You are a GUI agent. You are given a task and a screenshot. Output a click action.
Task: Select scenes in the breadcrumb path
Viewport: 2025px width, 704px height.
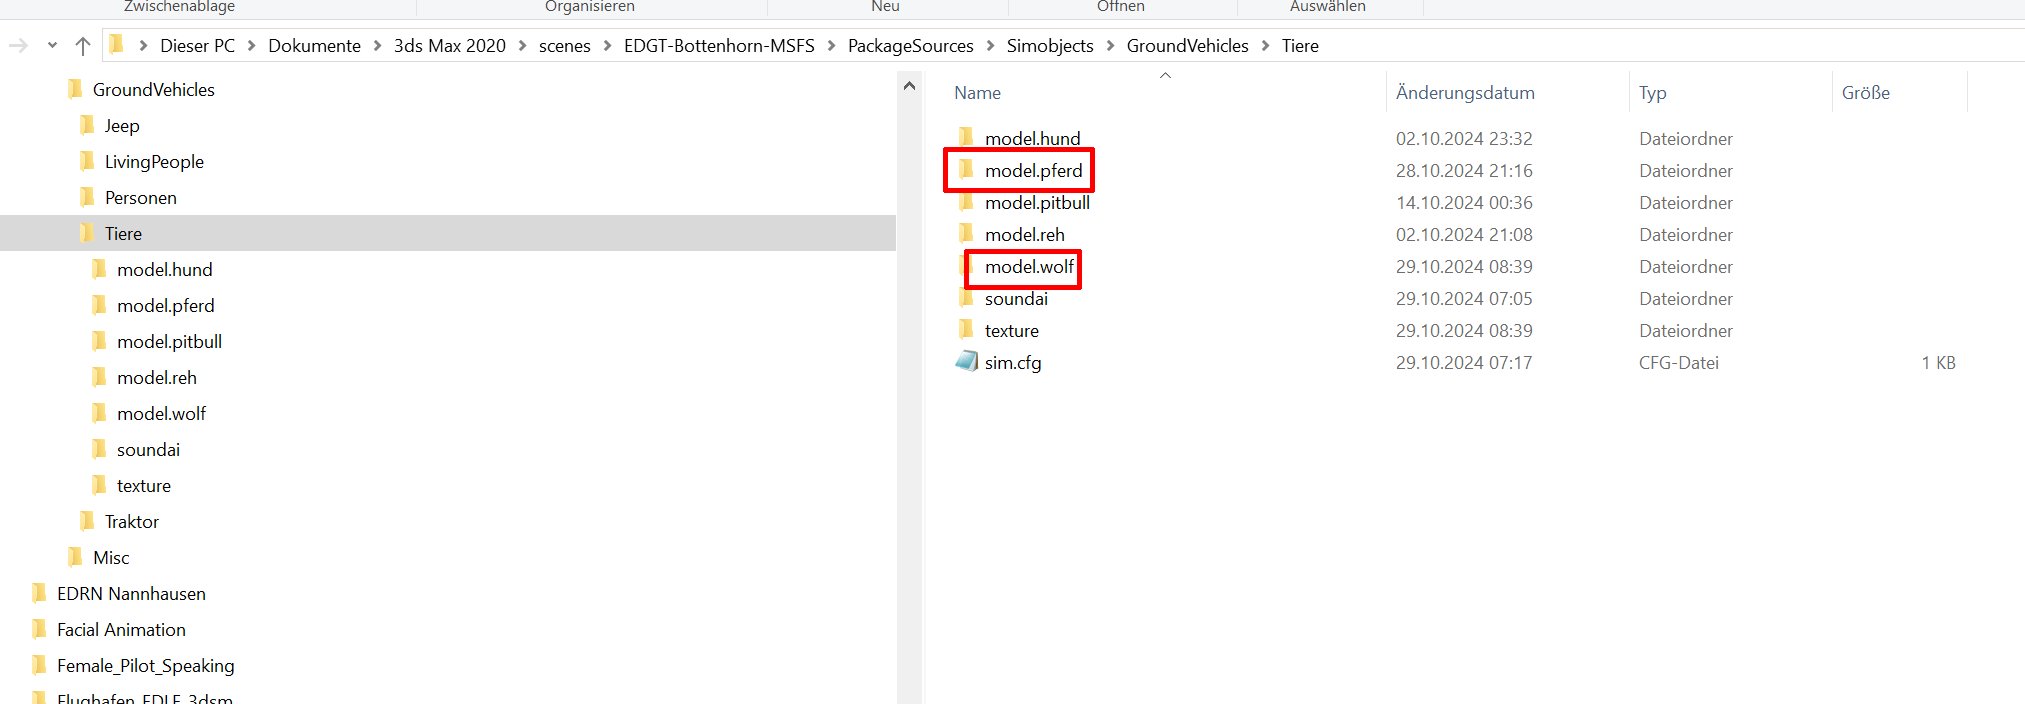[564, 46]
